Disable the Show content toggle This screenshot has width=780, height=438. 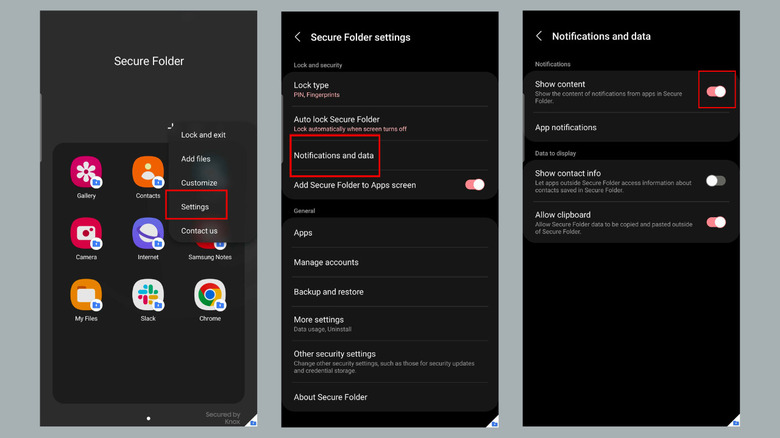pos(716,91)
